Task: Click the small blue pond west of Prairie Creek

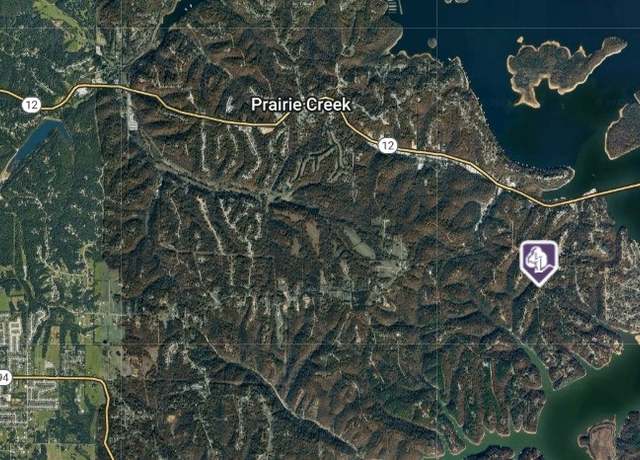Action: pyautogui.click(x=34, y=141)
